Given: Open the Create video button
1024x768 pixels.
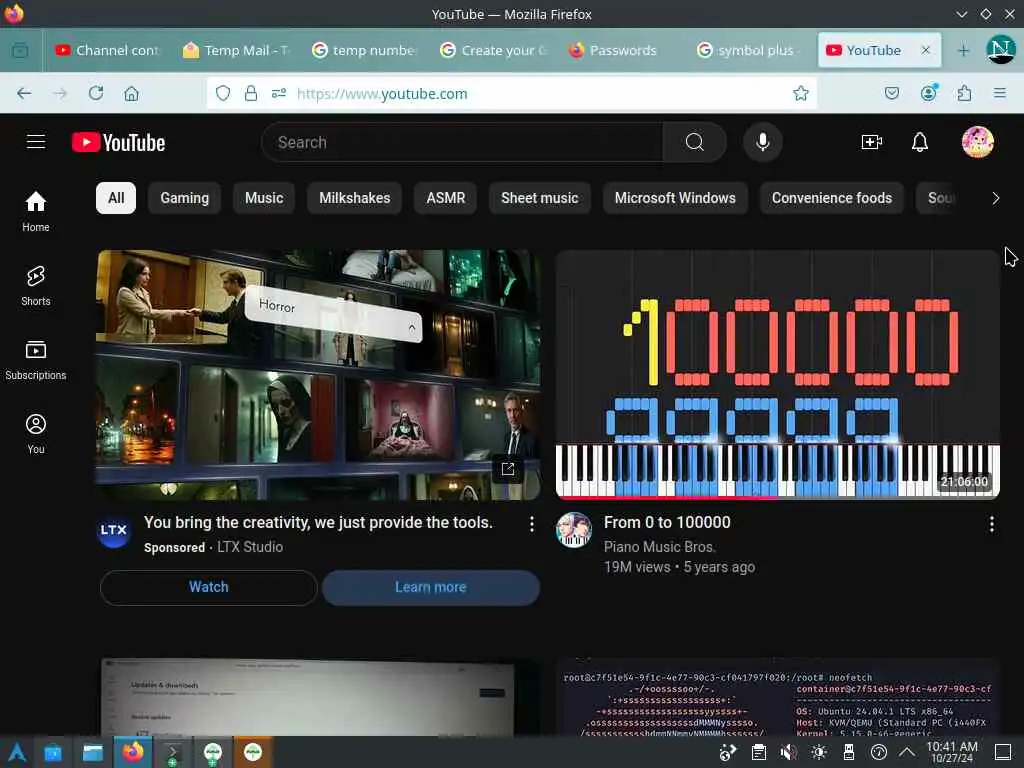Looking at the screenshot, I should [872, 142].
